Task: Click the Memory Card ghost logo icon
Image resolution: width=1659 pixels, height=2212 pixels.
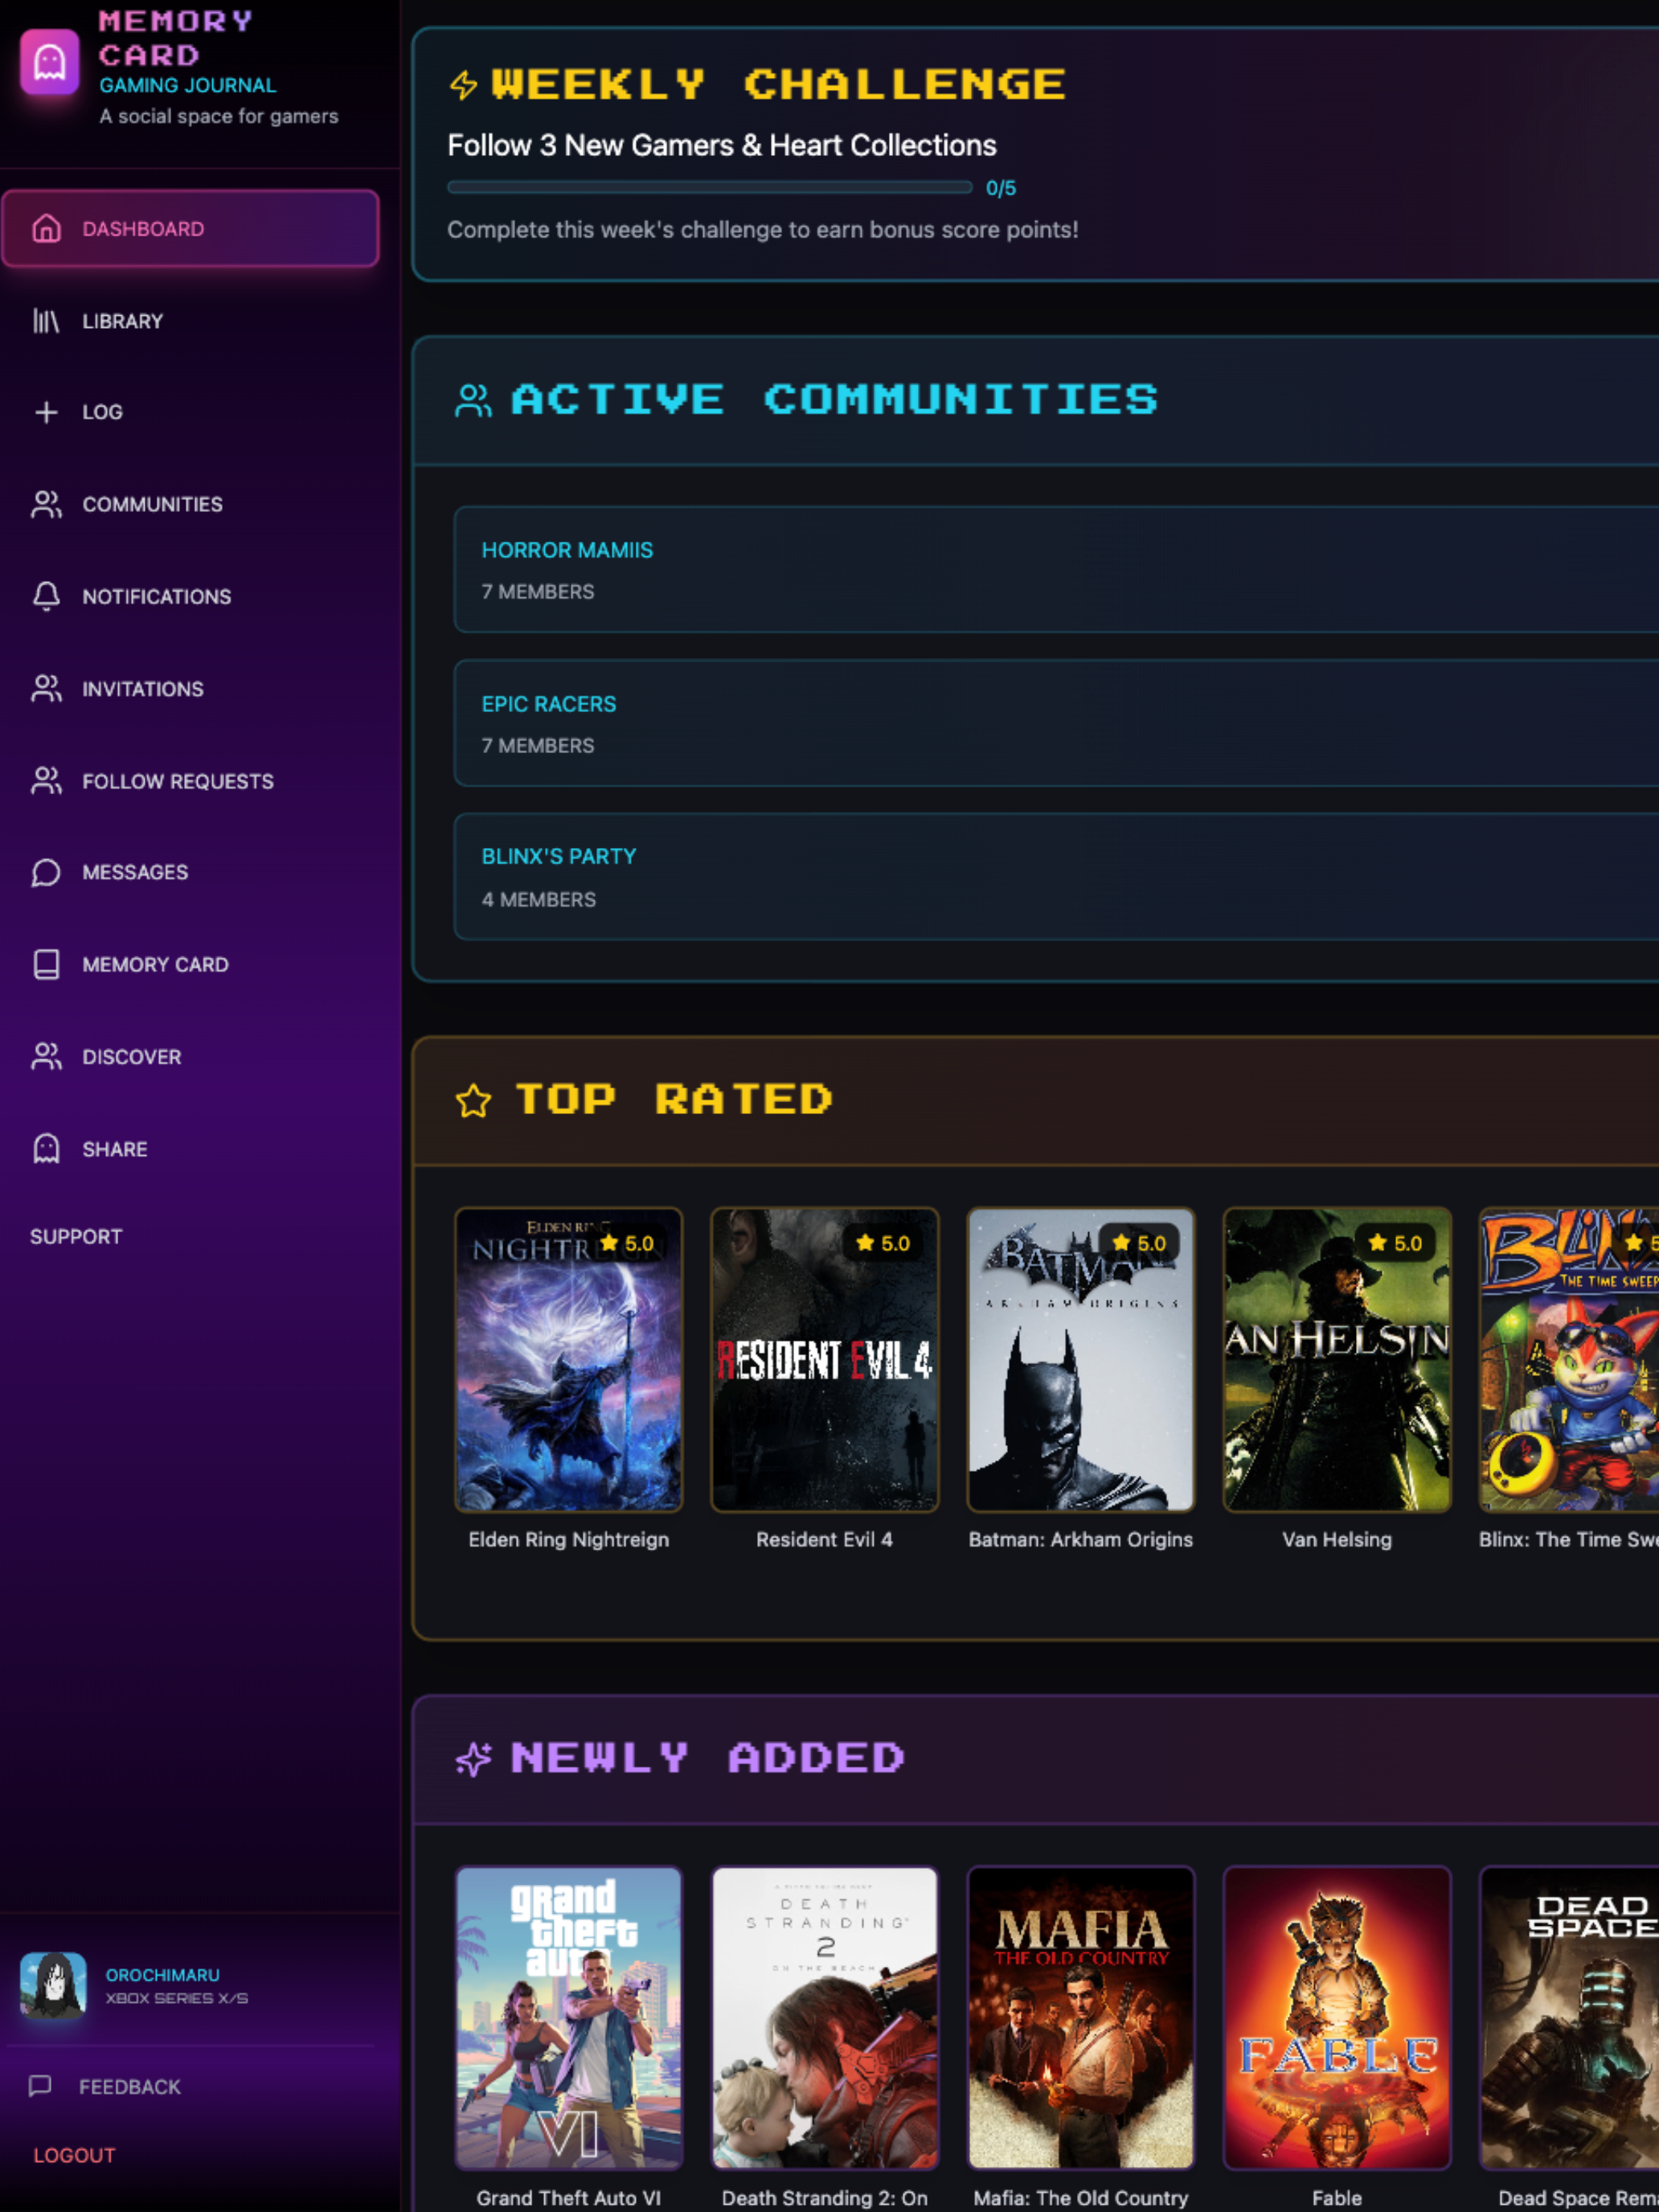Action: 50,62
